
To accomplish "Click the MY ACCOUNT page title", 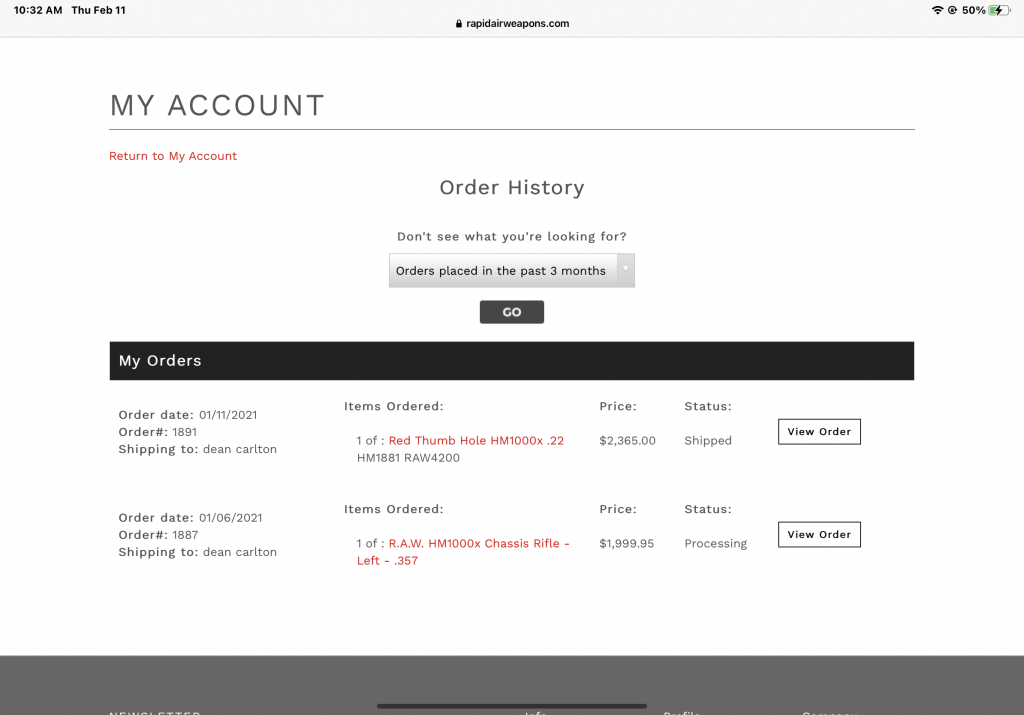I will 217,105.
